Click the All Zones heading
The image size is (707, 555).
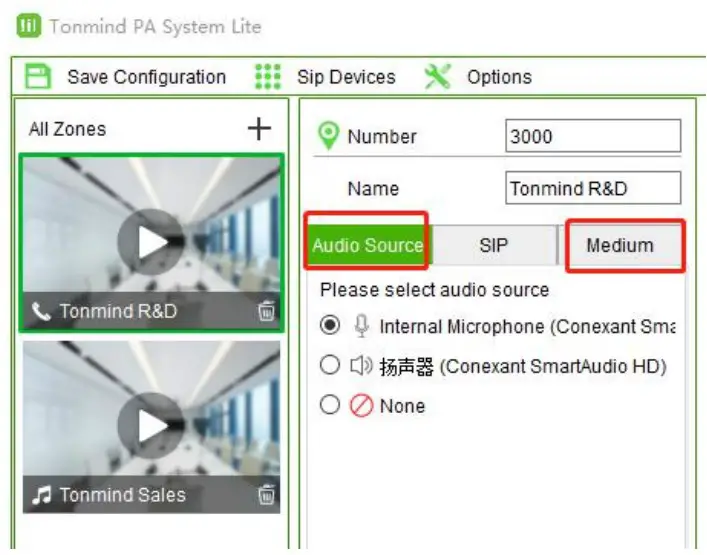click(68, 129)
